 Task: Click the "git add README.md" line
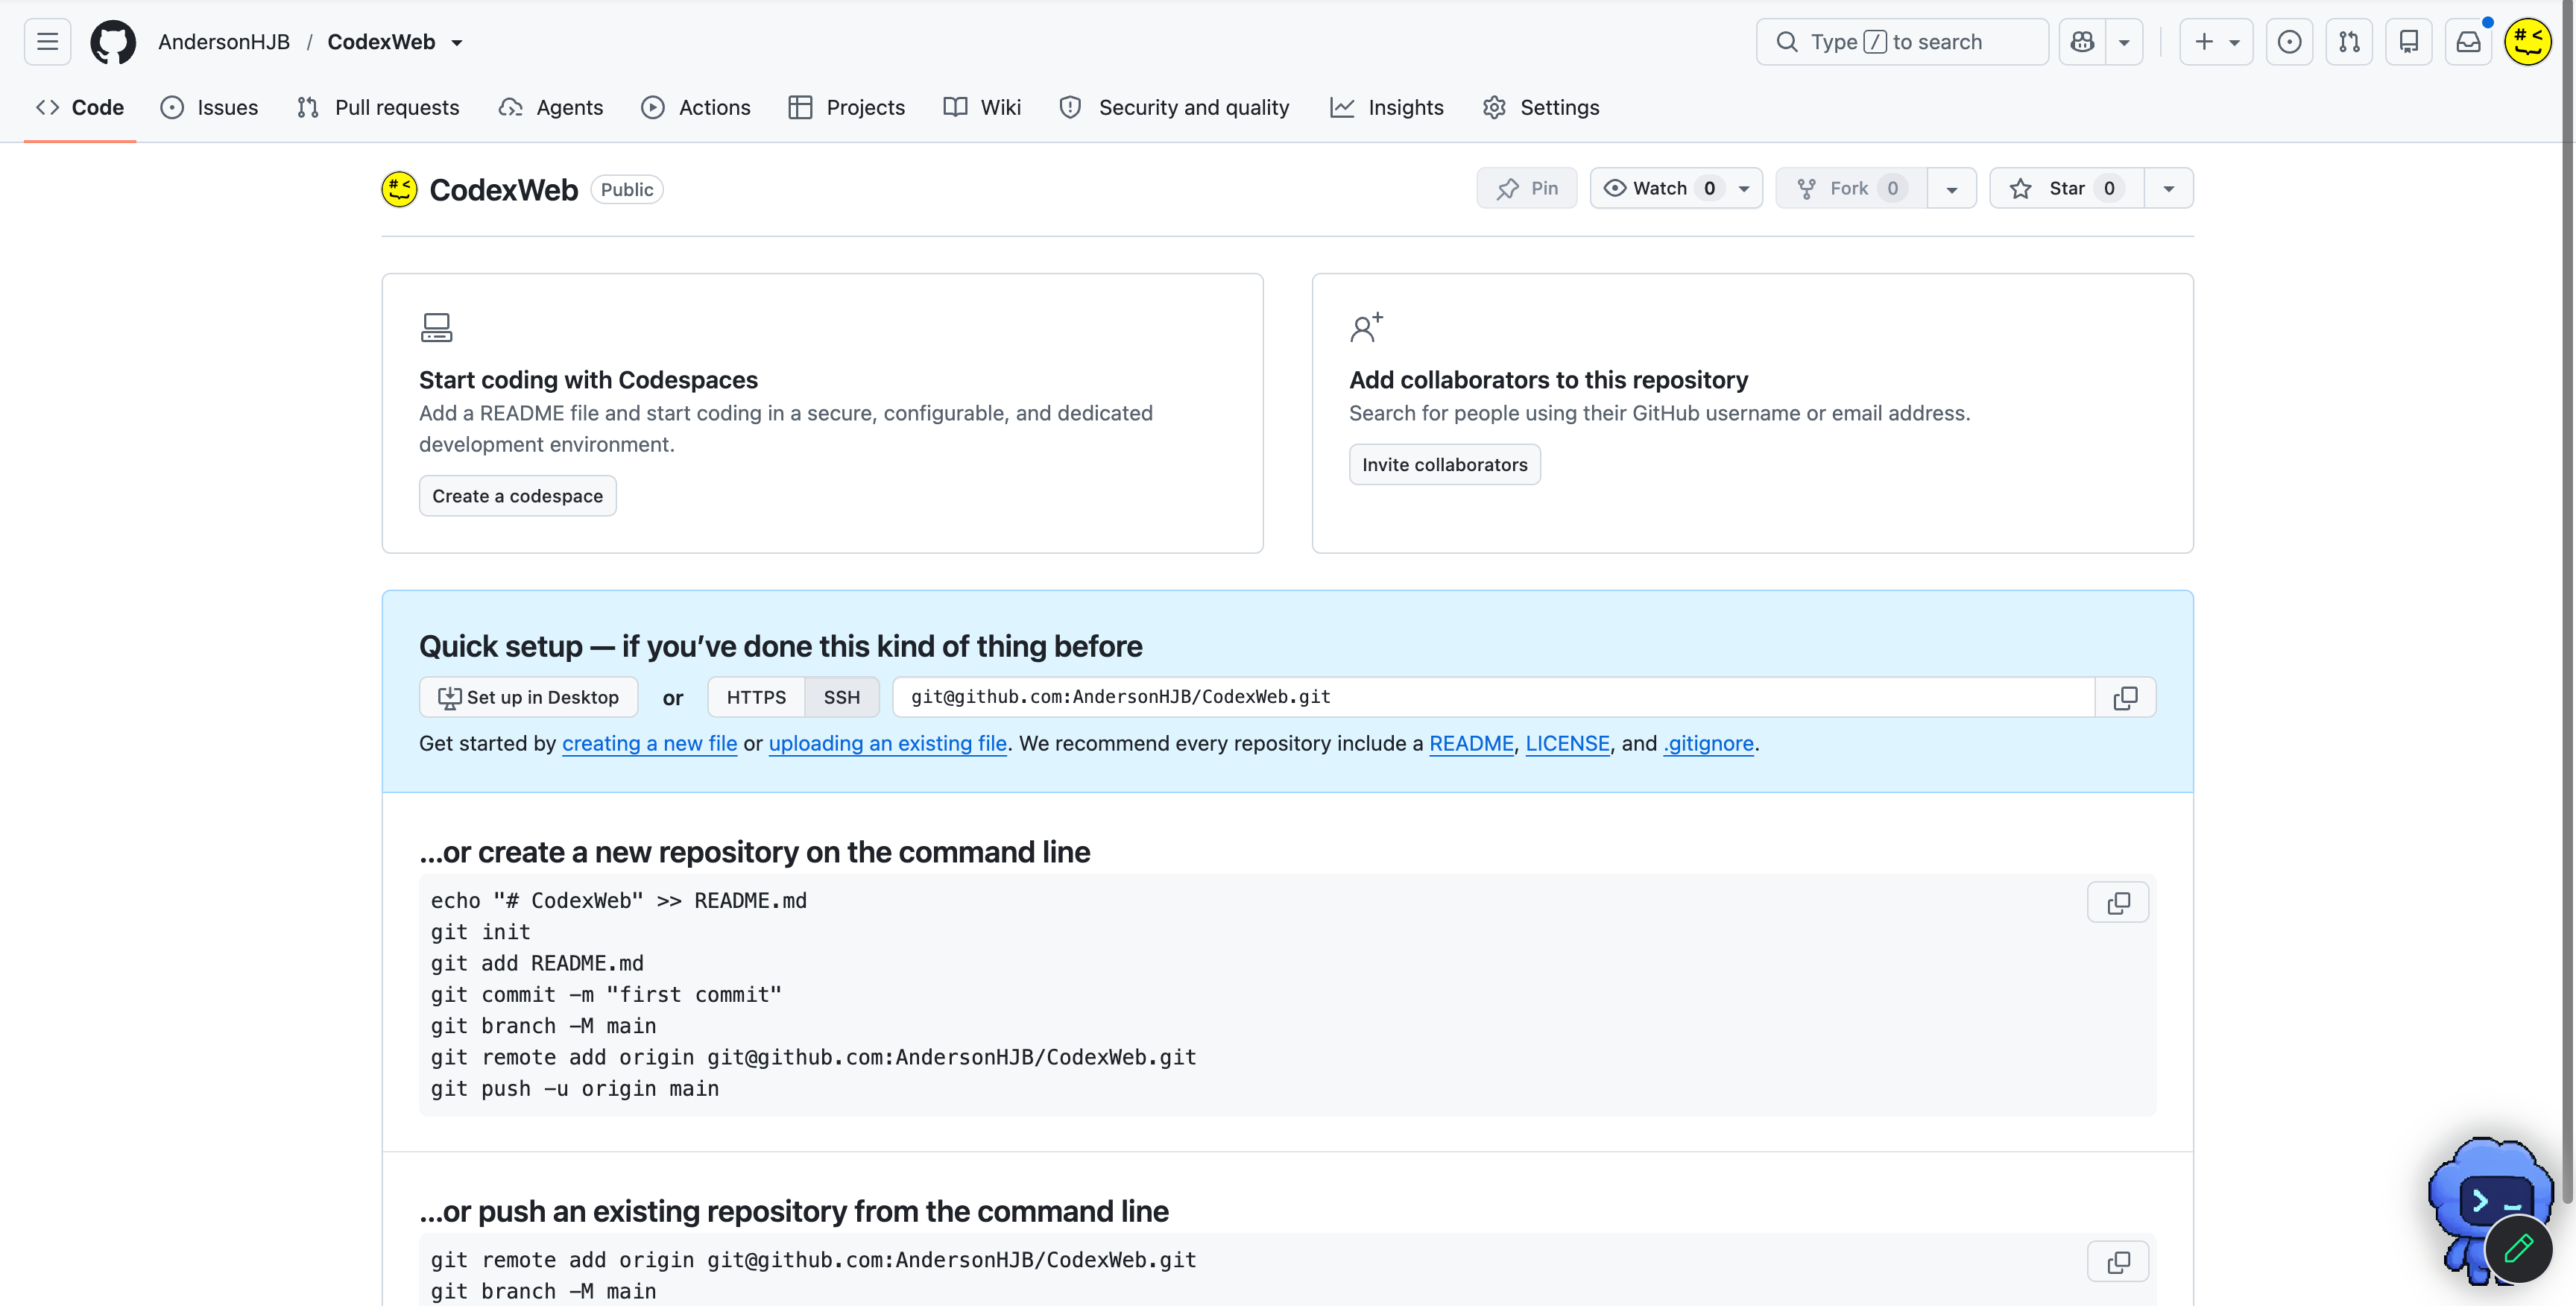(537, 963)
